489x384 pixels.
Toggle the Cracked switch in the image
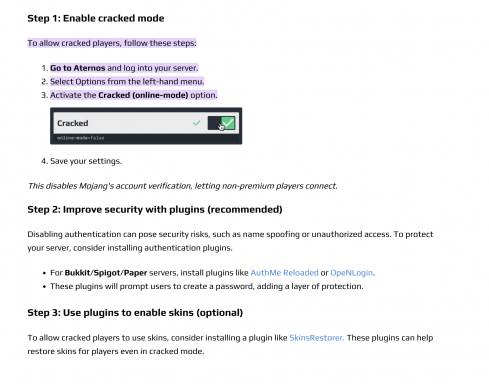[221, 123]
